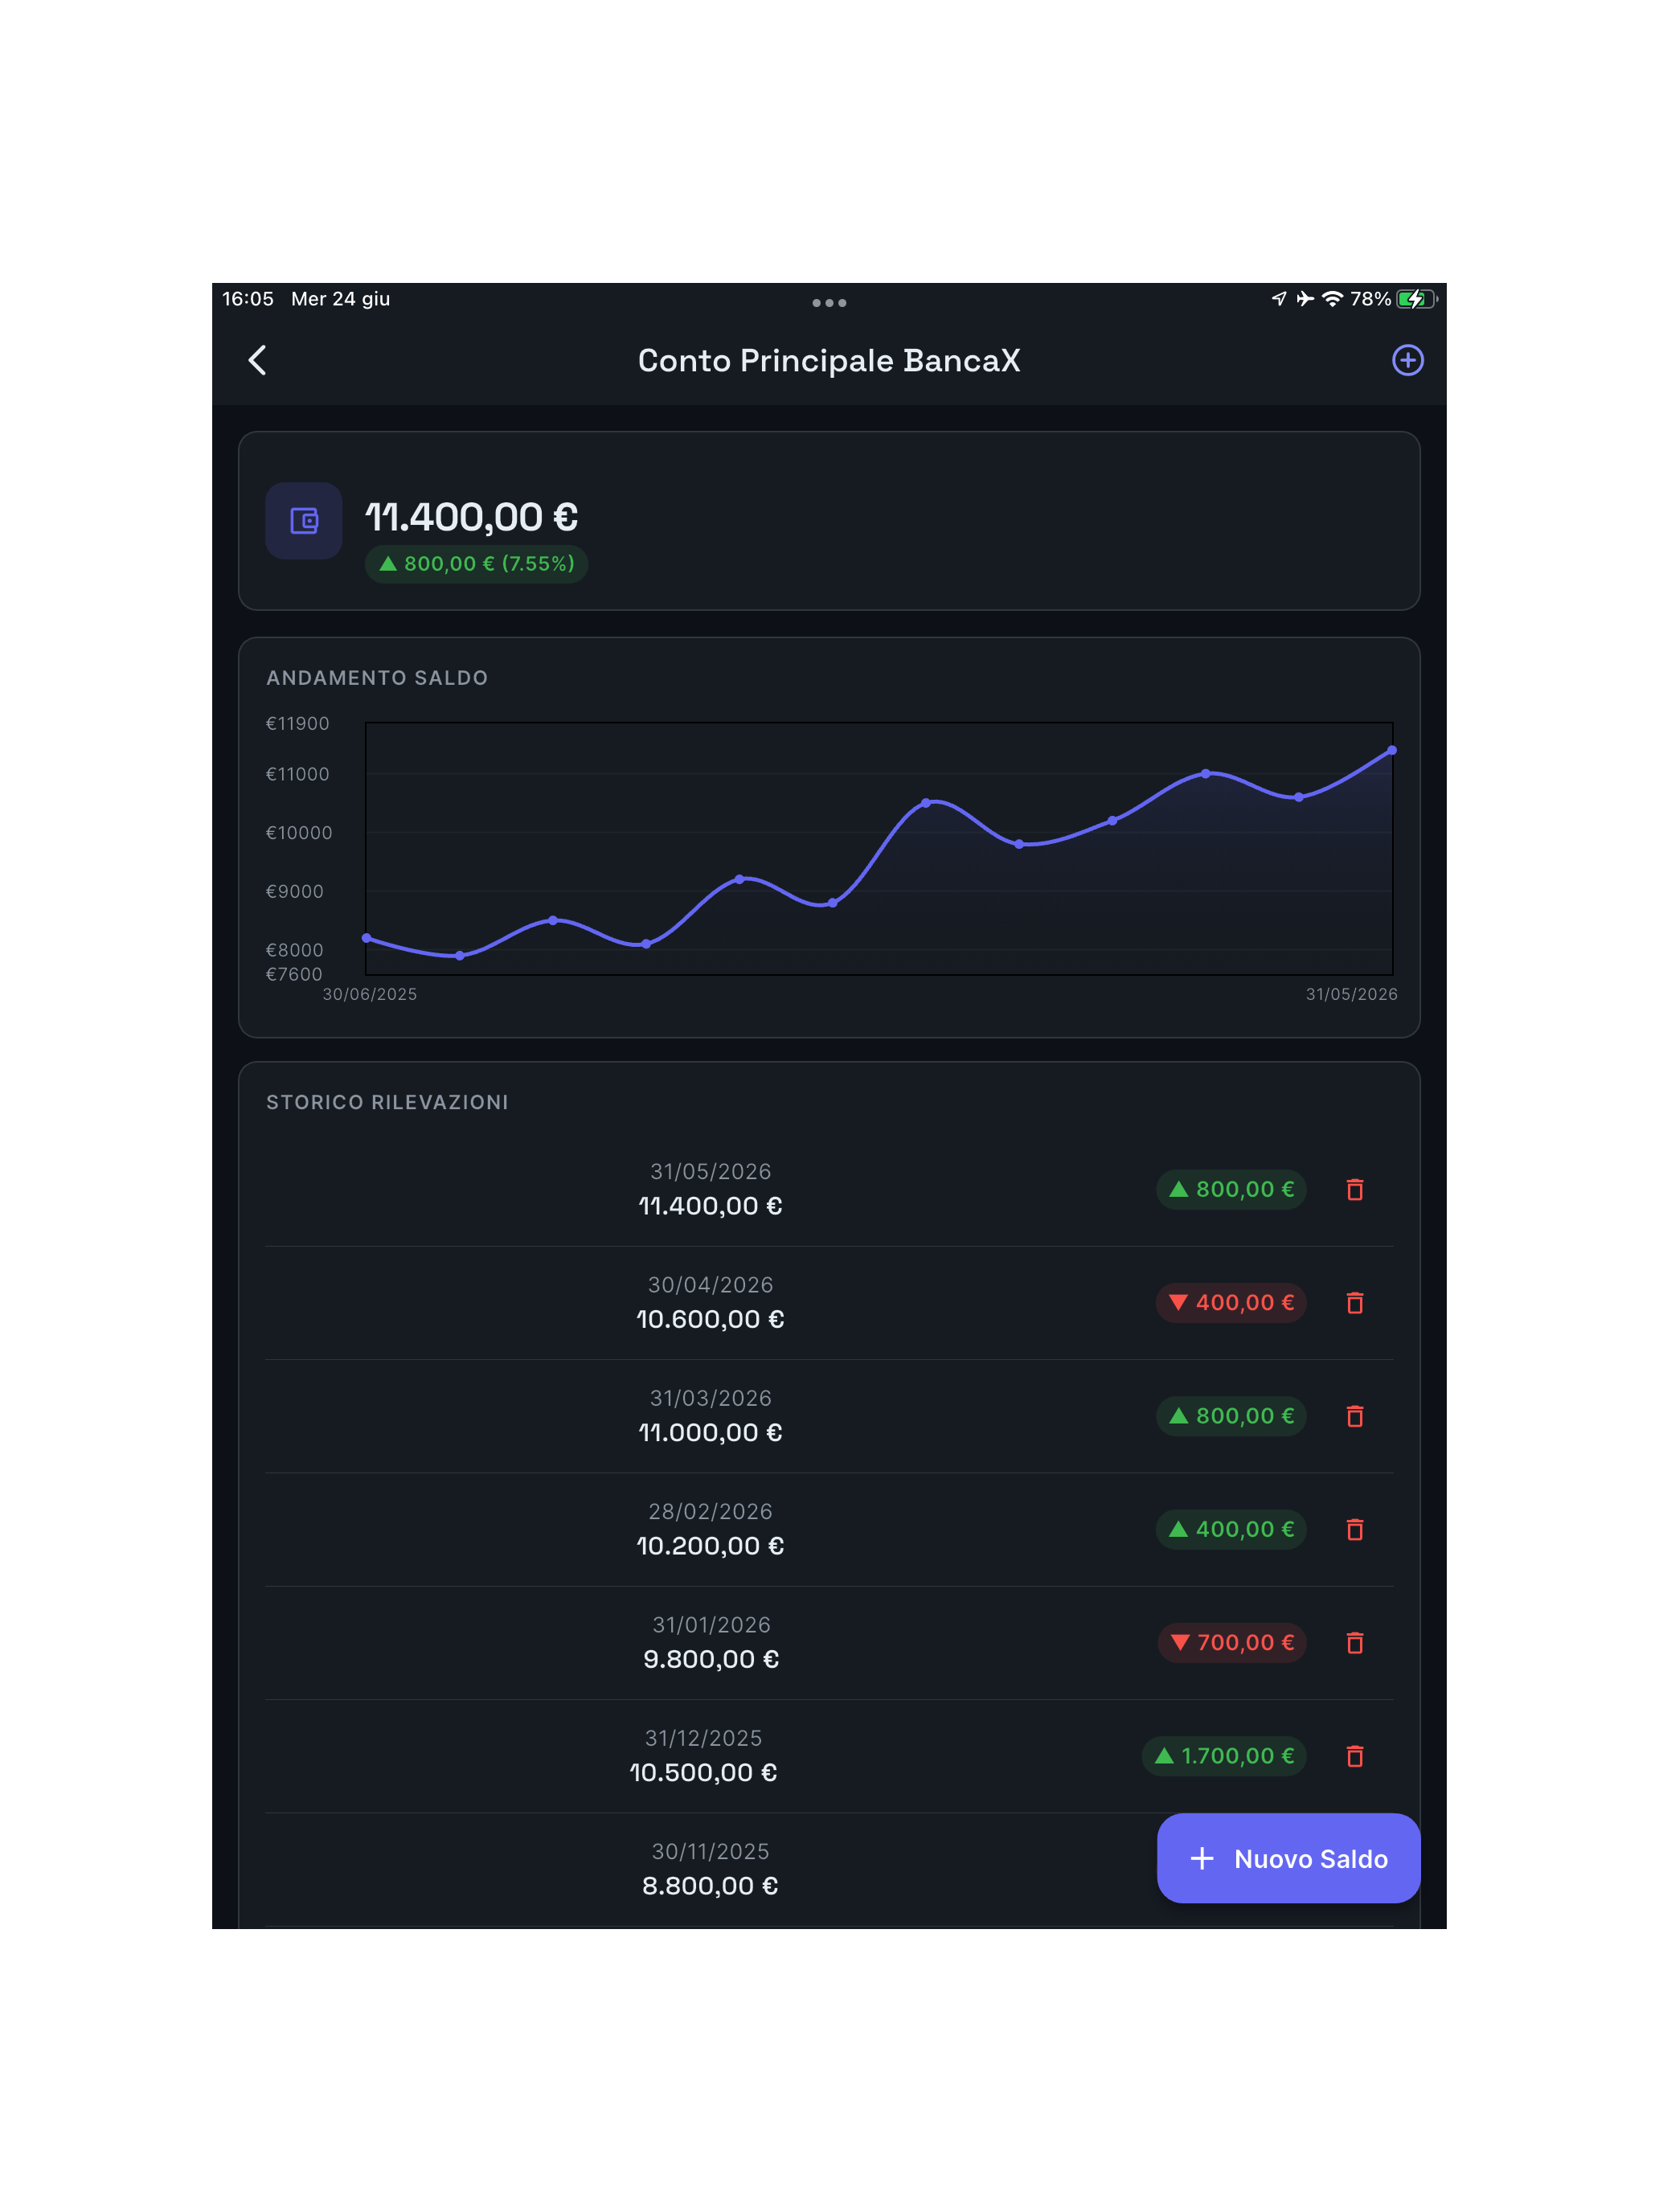Delete the 31/01/2026 balance entry
The height and width of the screenshot is (2212, 1659).
(x=1354, y=1642)
